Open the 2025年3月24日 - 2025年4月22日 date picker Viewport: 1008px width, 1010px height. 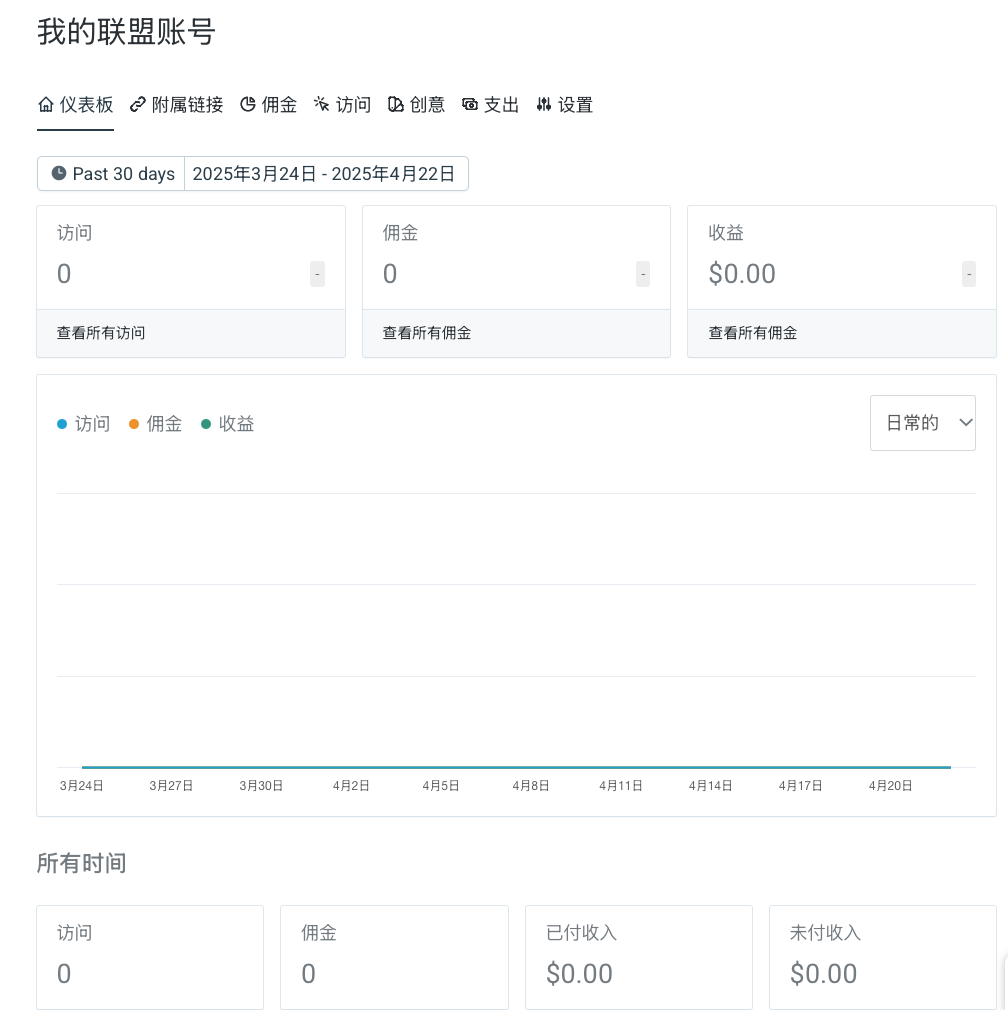[x=327, y=174]
